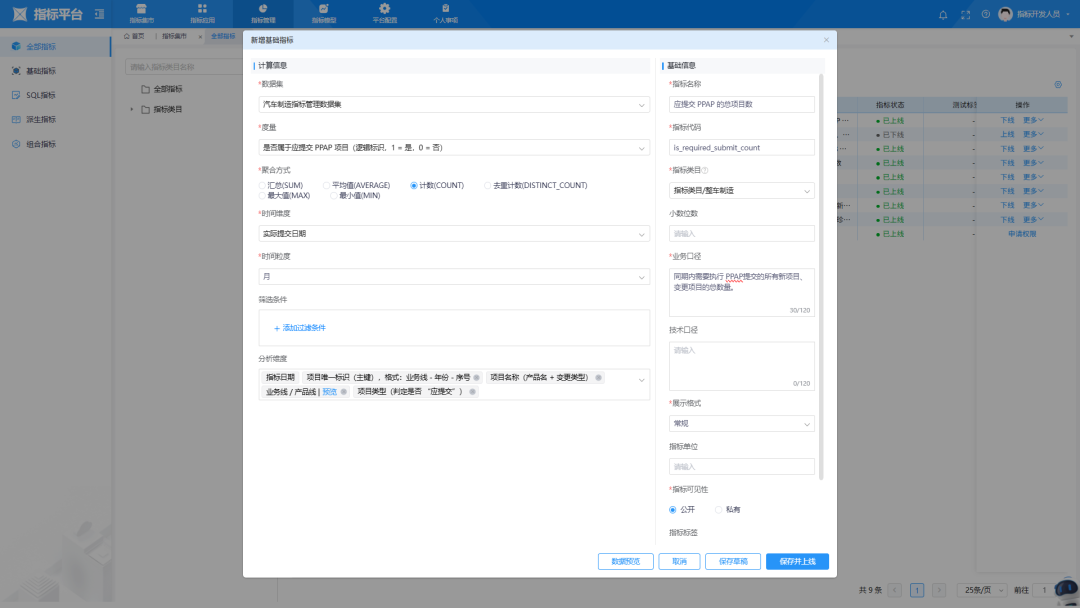
Task: Click the dialog's vertical scrollbar
Action: click(822, 270)
